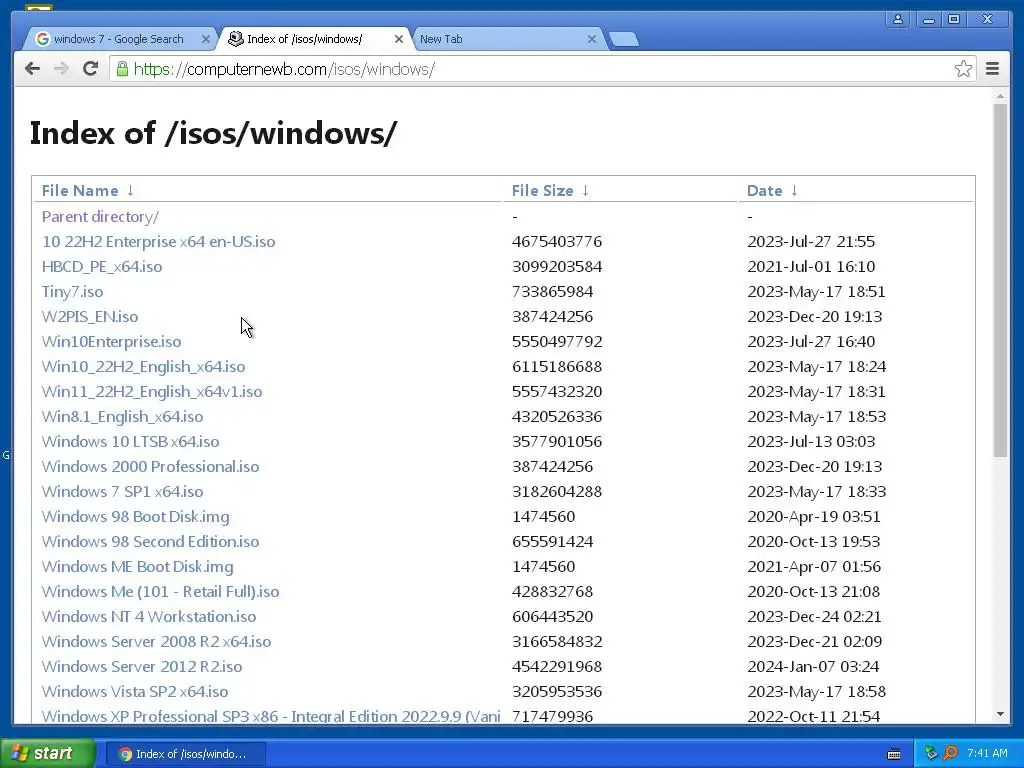The height and width of the screenshot is (768, 1024).
Task: Click the File Name descending arrow
Action: (x=130, y=190)
